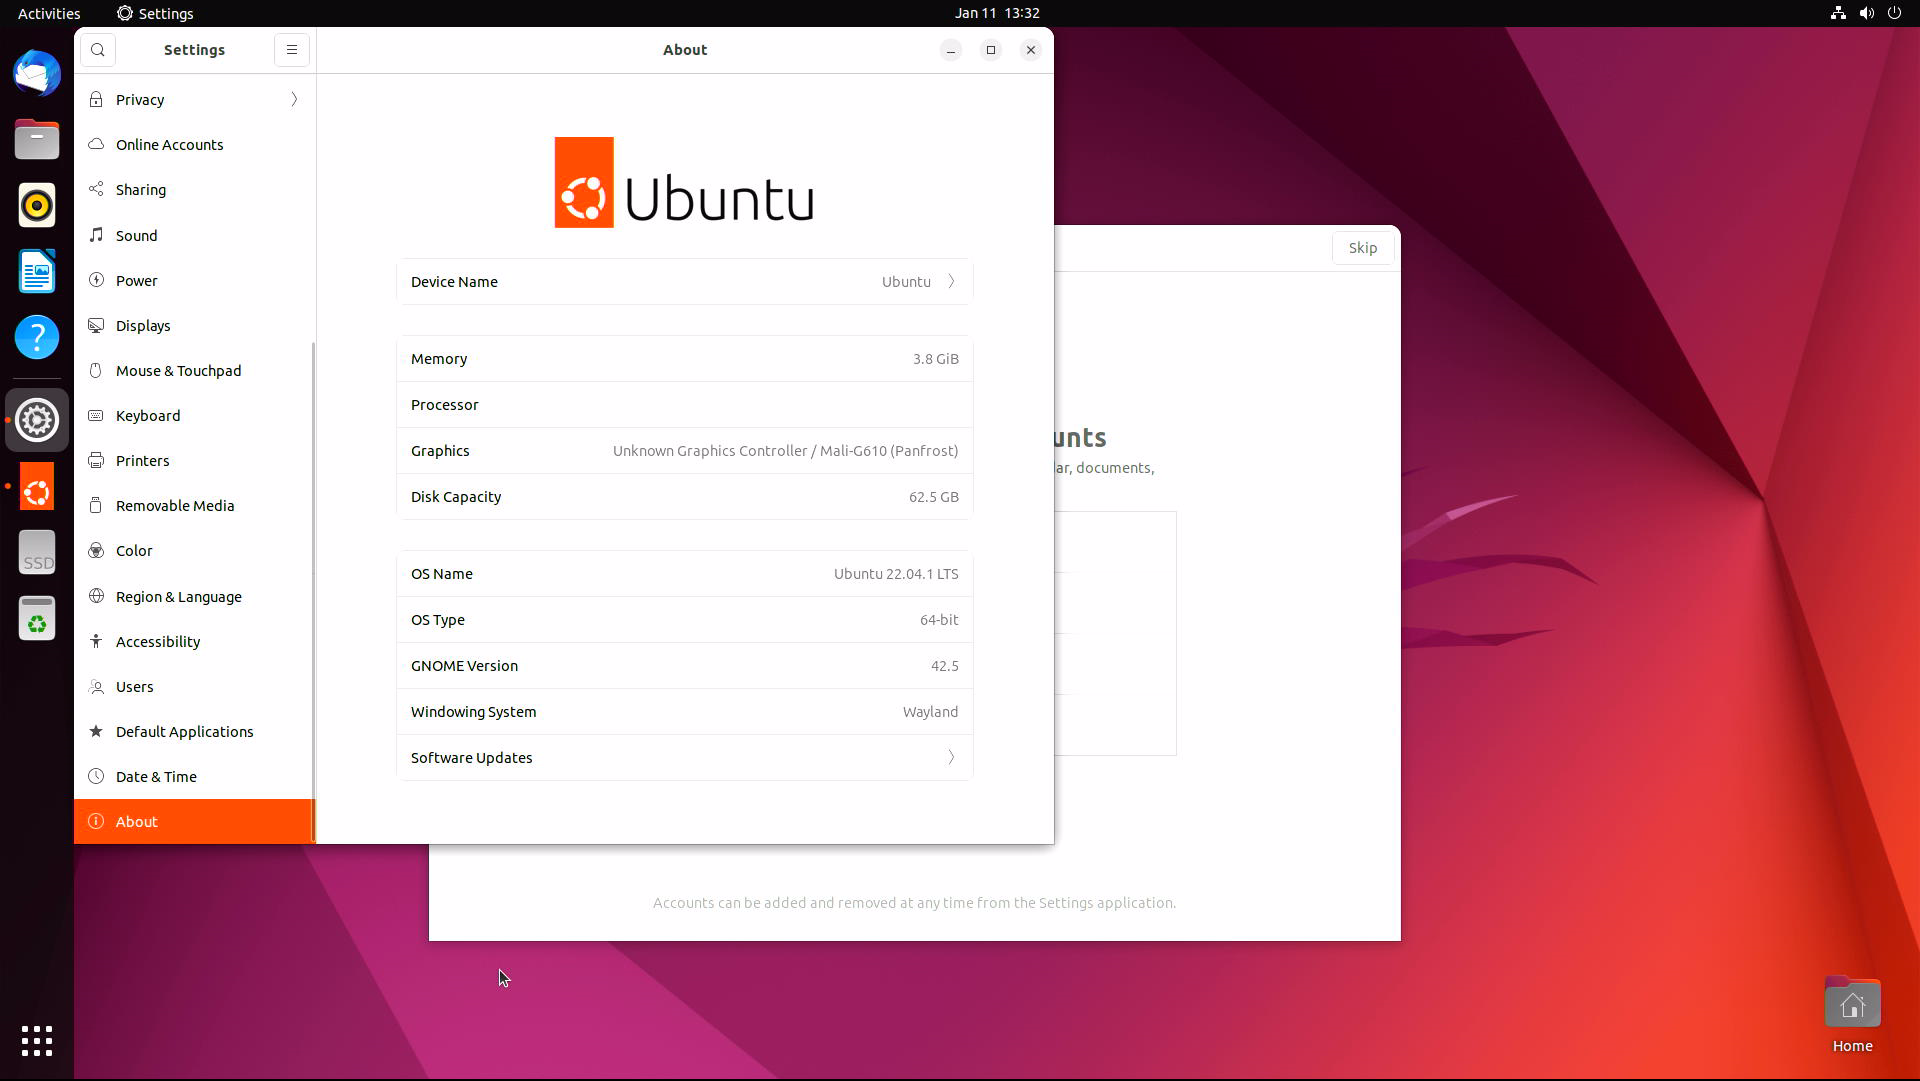Viewport: 1920px width, 1081px height.
Task: Click the Mouse & Touchpad icon
Action: coord(96,370)
